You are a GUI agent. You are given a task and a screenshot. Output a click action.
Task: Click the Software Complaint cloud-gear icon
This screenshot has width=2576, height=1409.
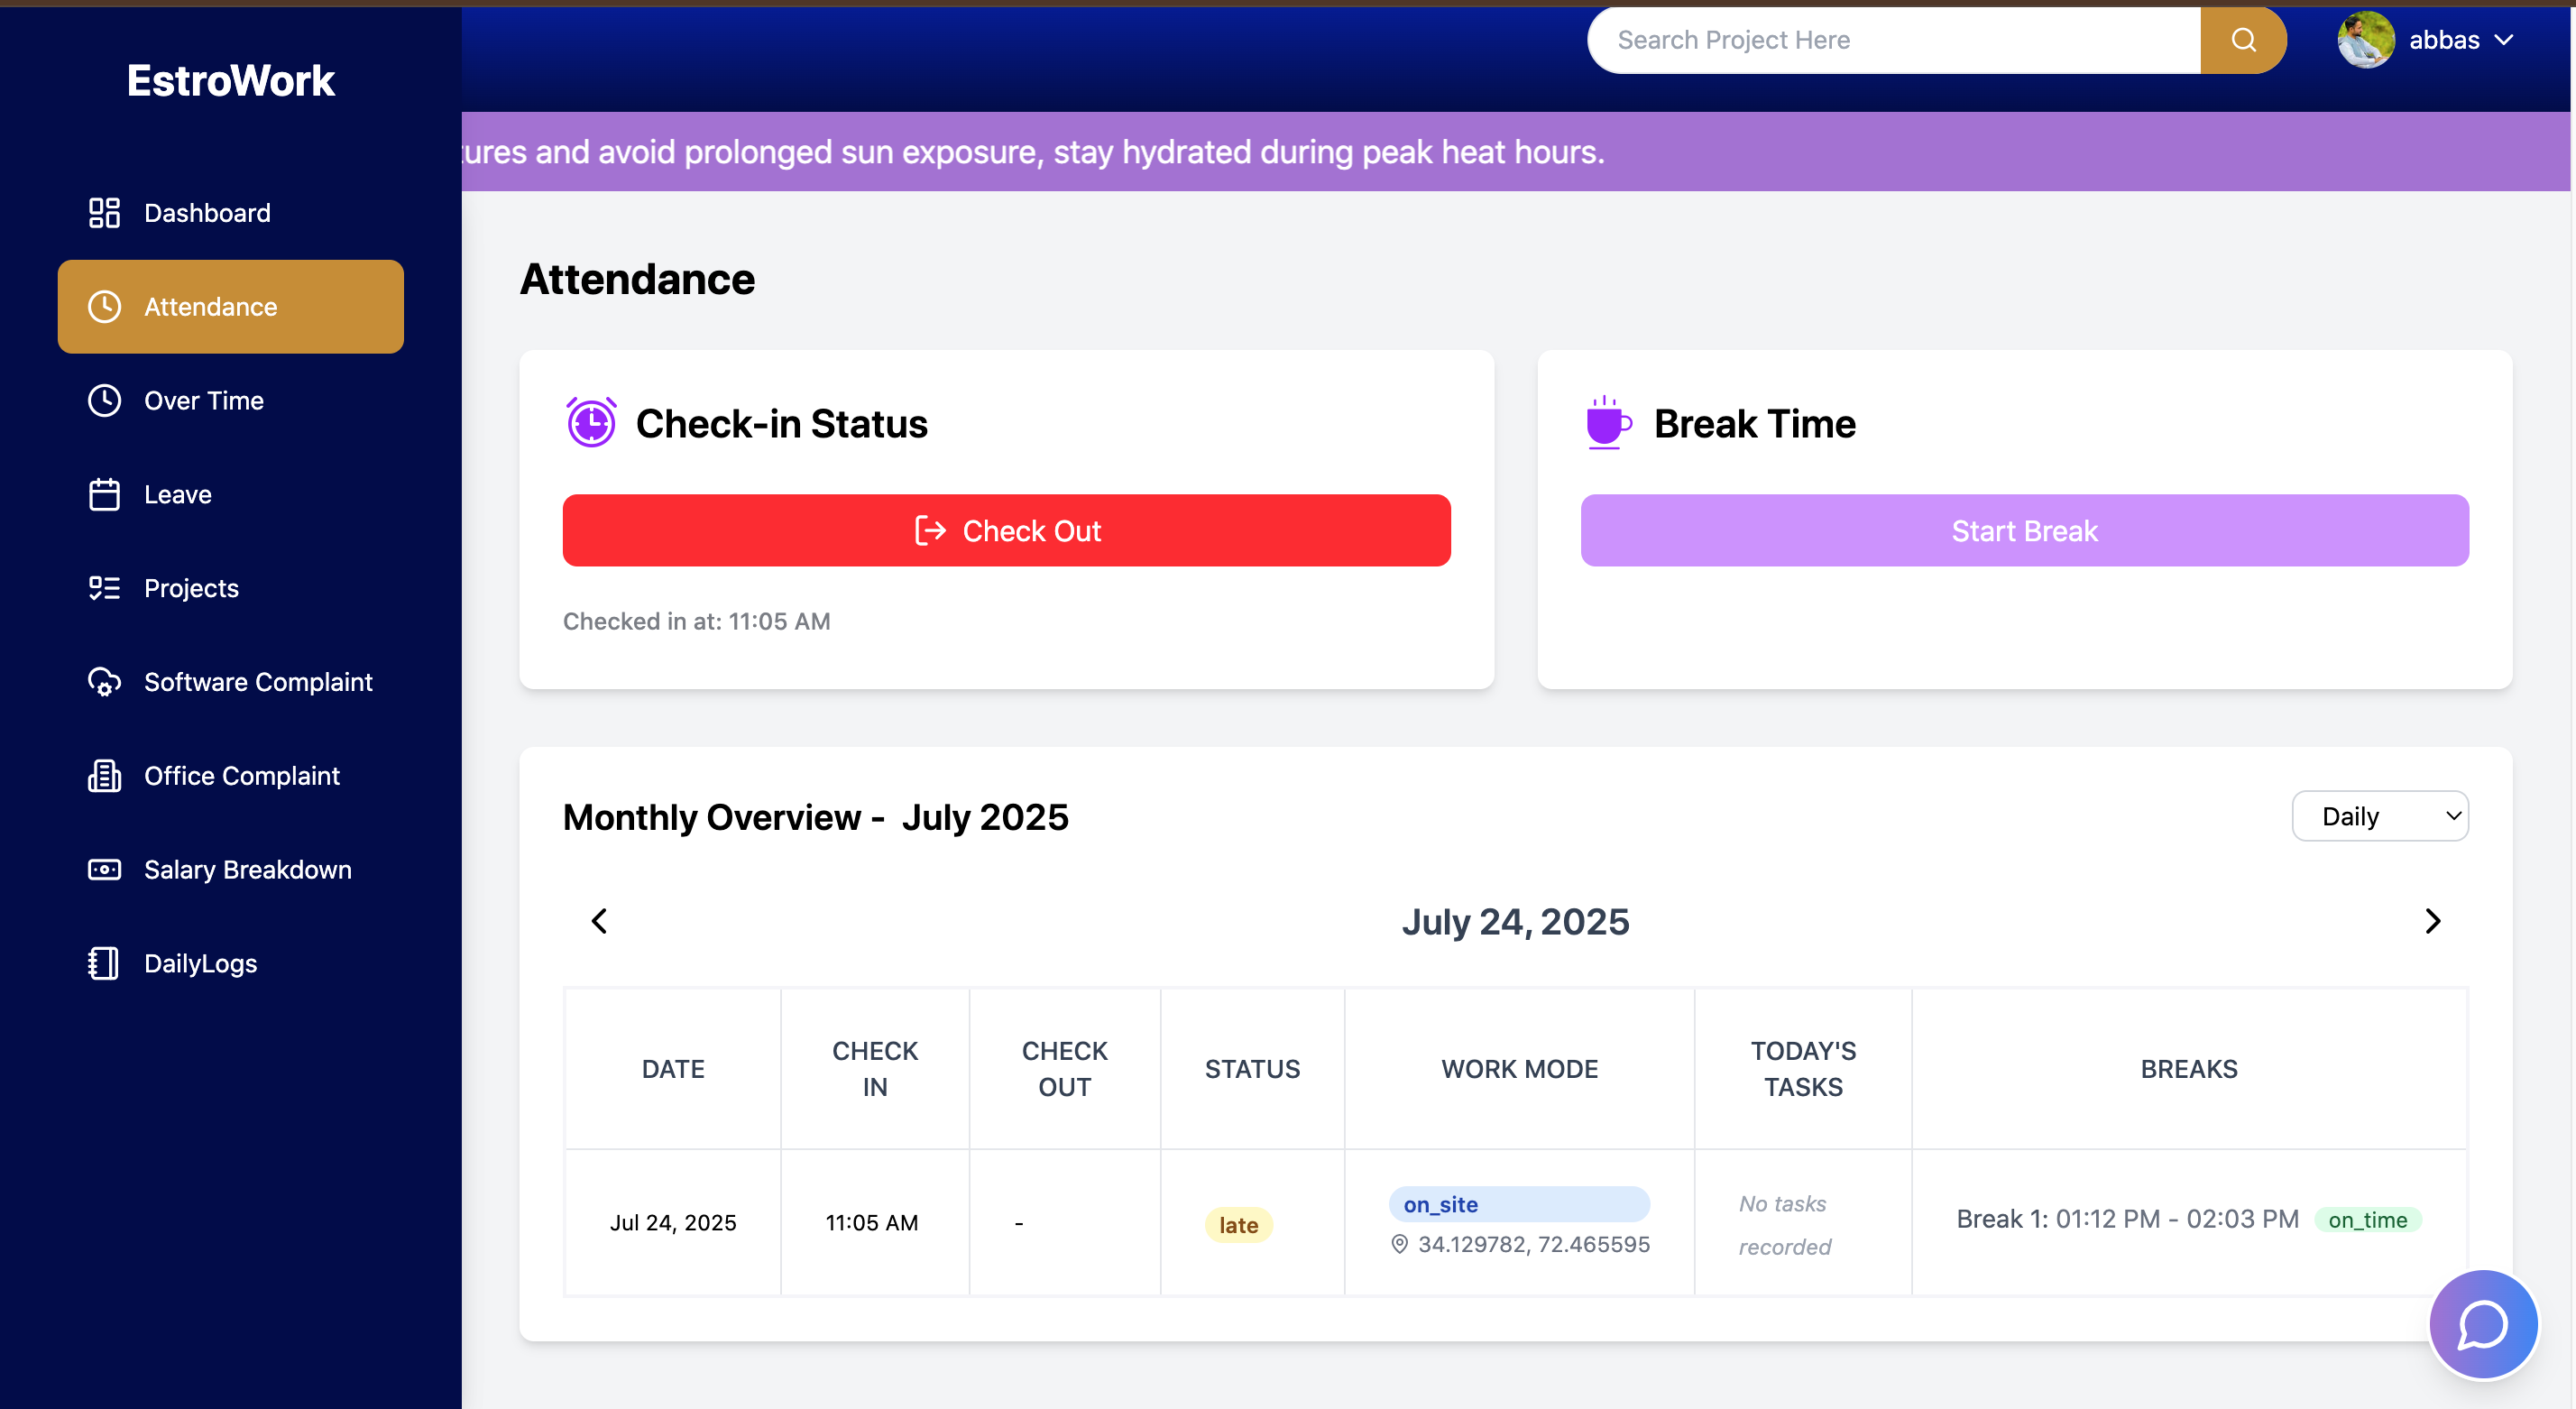pyautogui.click(x=104, y=682)
